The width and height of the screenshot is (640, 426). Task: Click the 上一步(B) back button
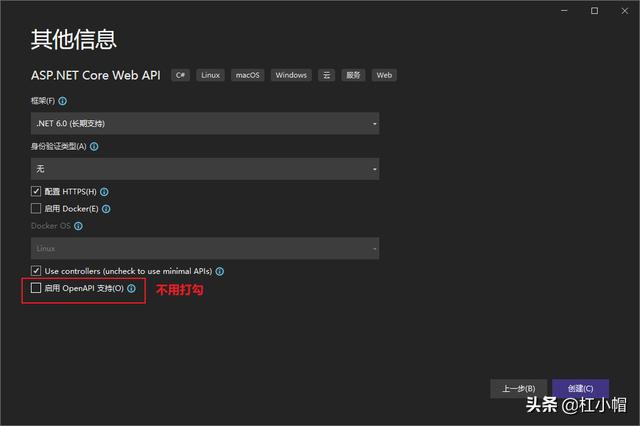(x=518, y=388)
